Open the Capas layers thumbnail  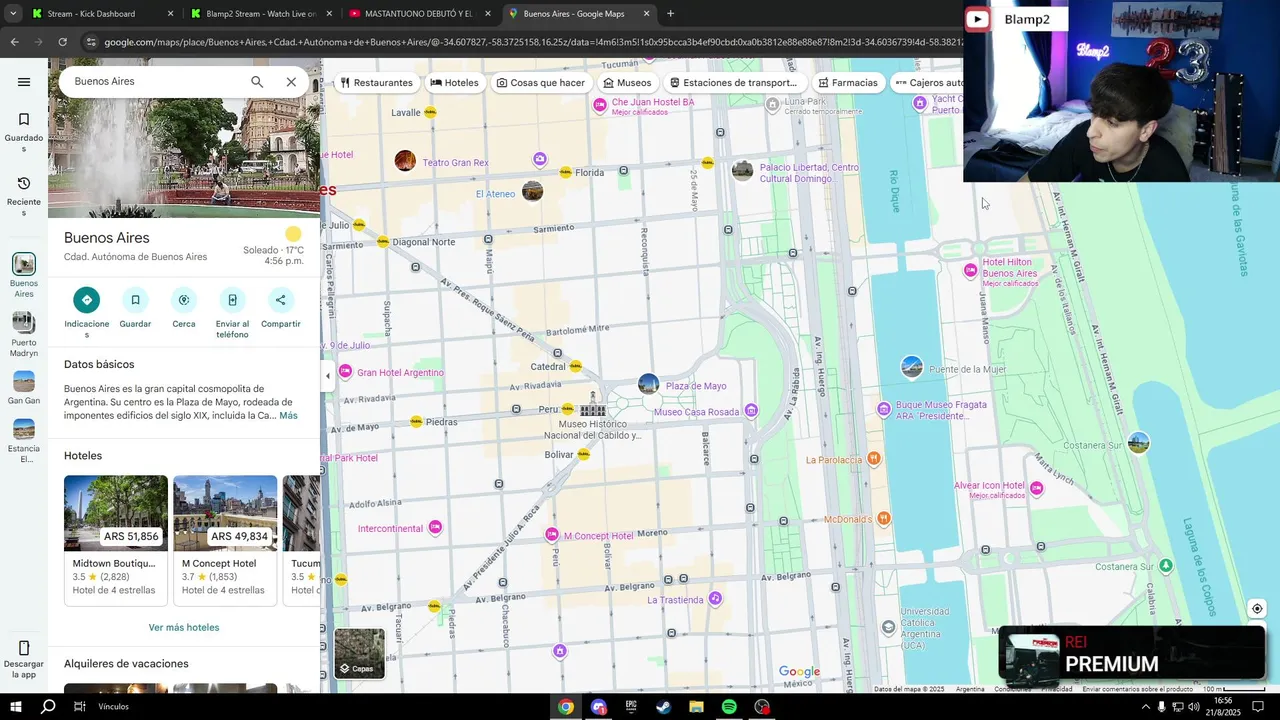[359, 654]
